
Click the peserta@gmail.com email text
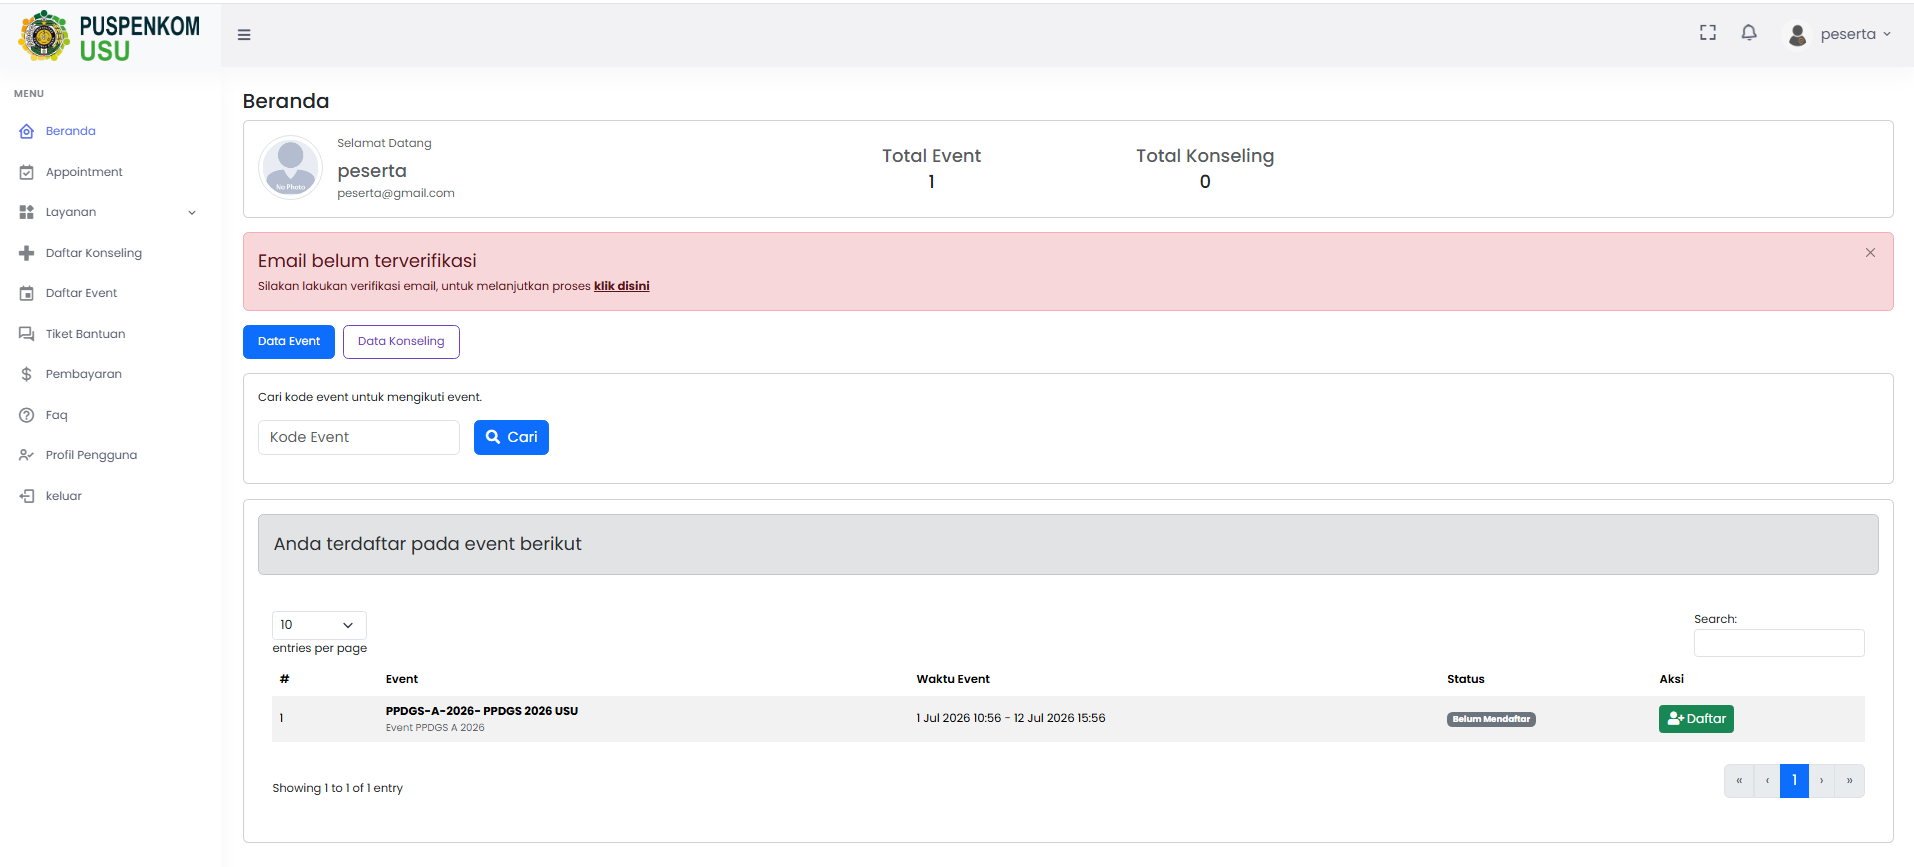pyautogui.click(x=396, y=193)
